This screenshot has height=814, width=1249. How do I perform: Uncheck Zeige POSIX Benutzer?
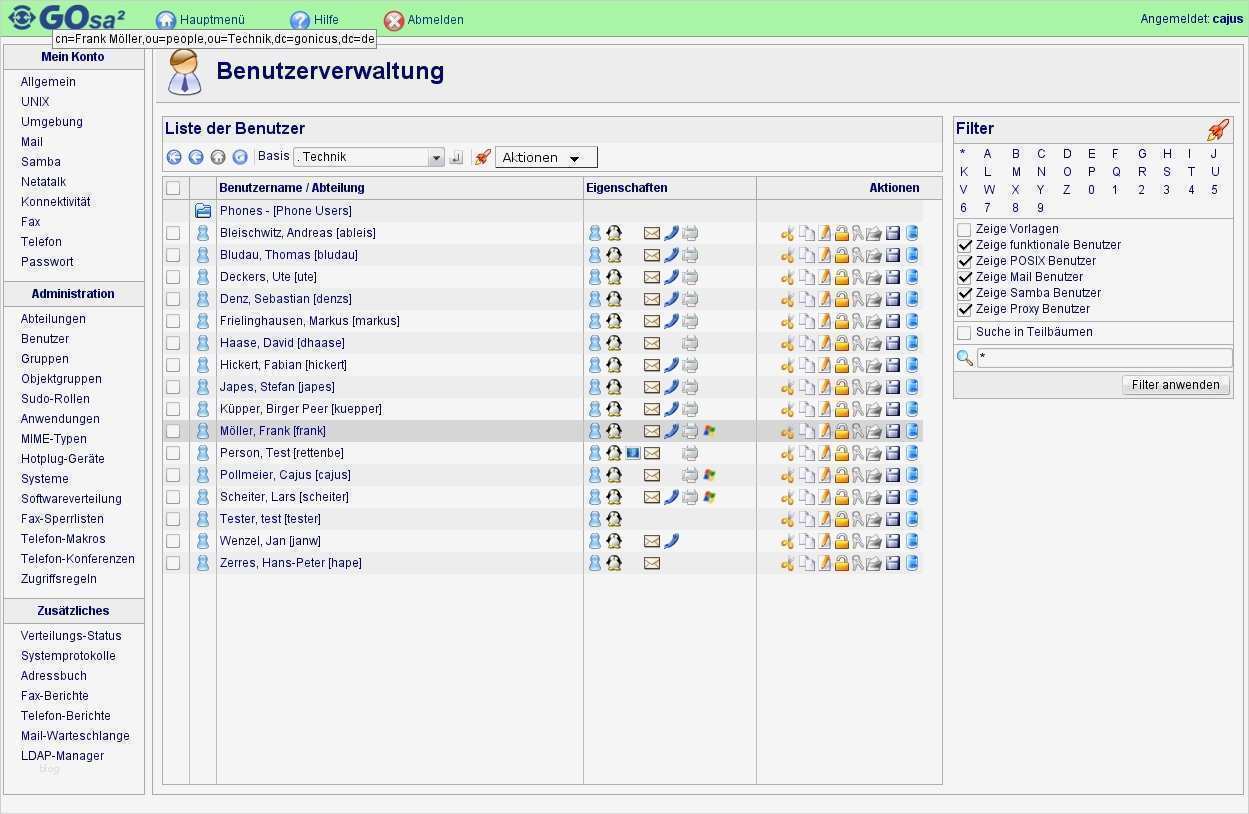click(x=965, y=261)
